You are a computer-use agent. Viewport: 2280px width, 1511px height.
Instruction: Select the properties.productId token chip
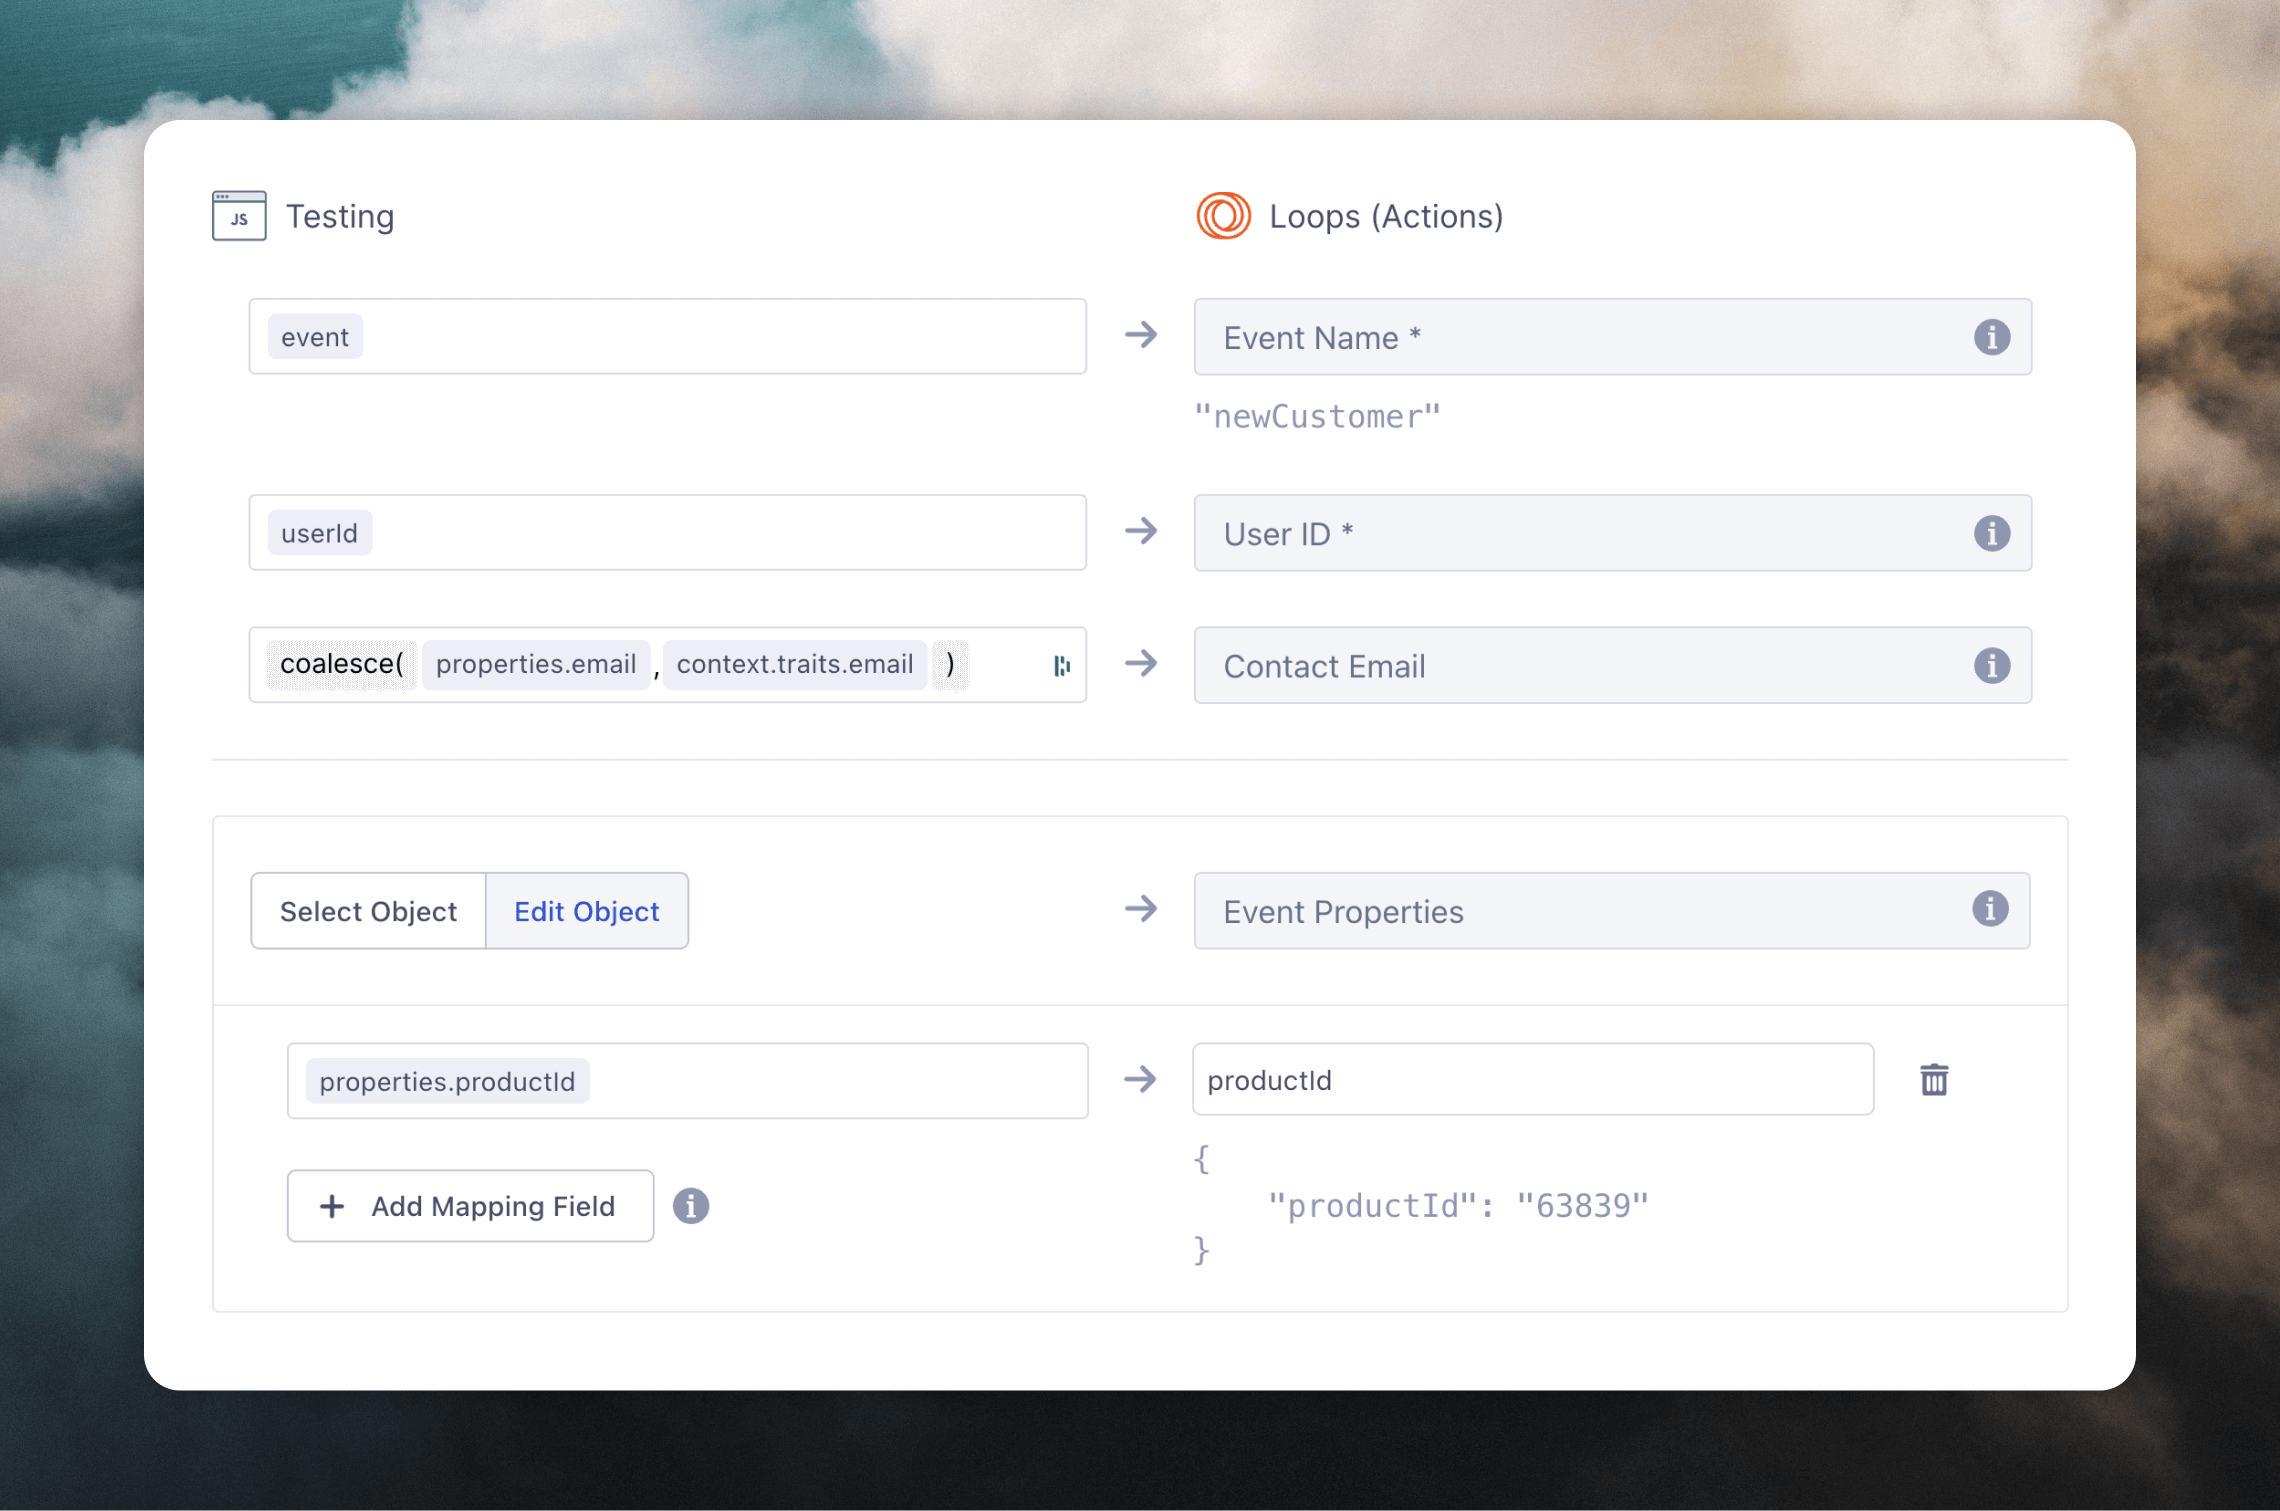[447, 1081]
